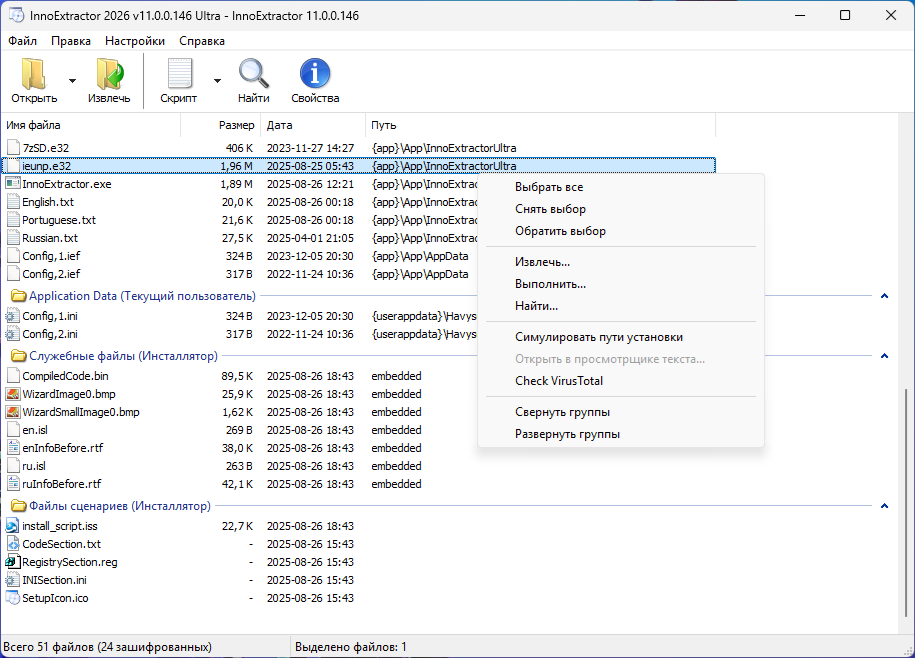
Task: Collapse the Файлы сценариев group chevron
Action: pyautogui.click(x=885, y=506)
